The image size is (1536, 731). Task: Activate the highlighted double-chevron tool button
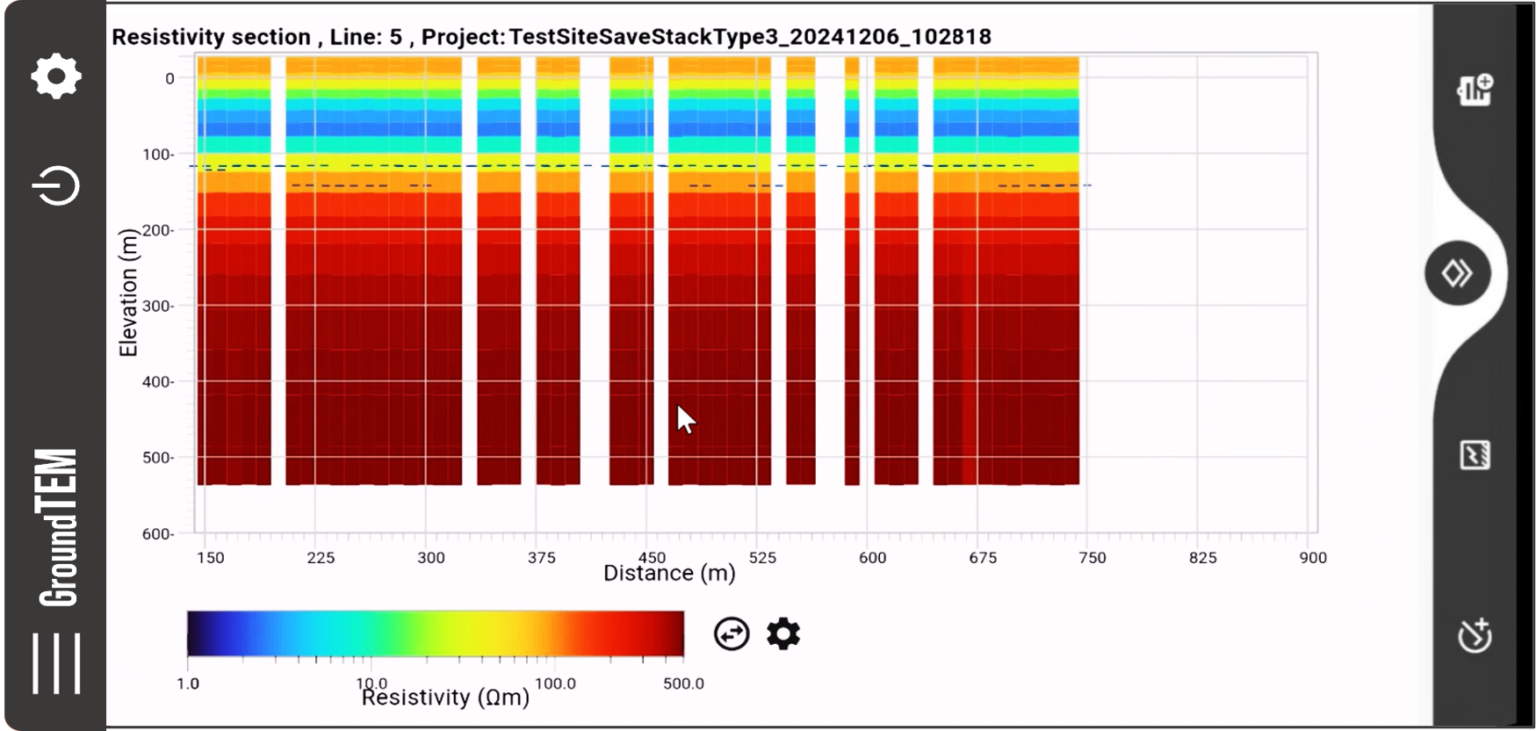click(x=1457, y=272)
